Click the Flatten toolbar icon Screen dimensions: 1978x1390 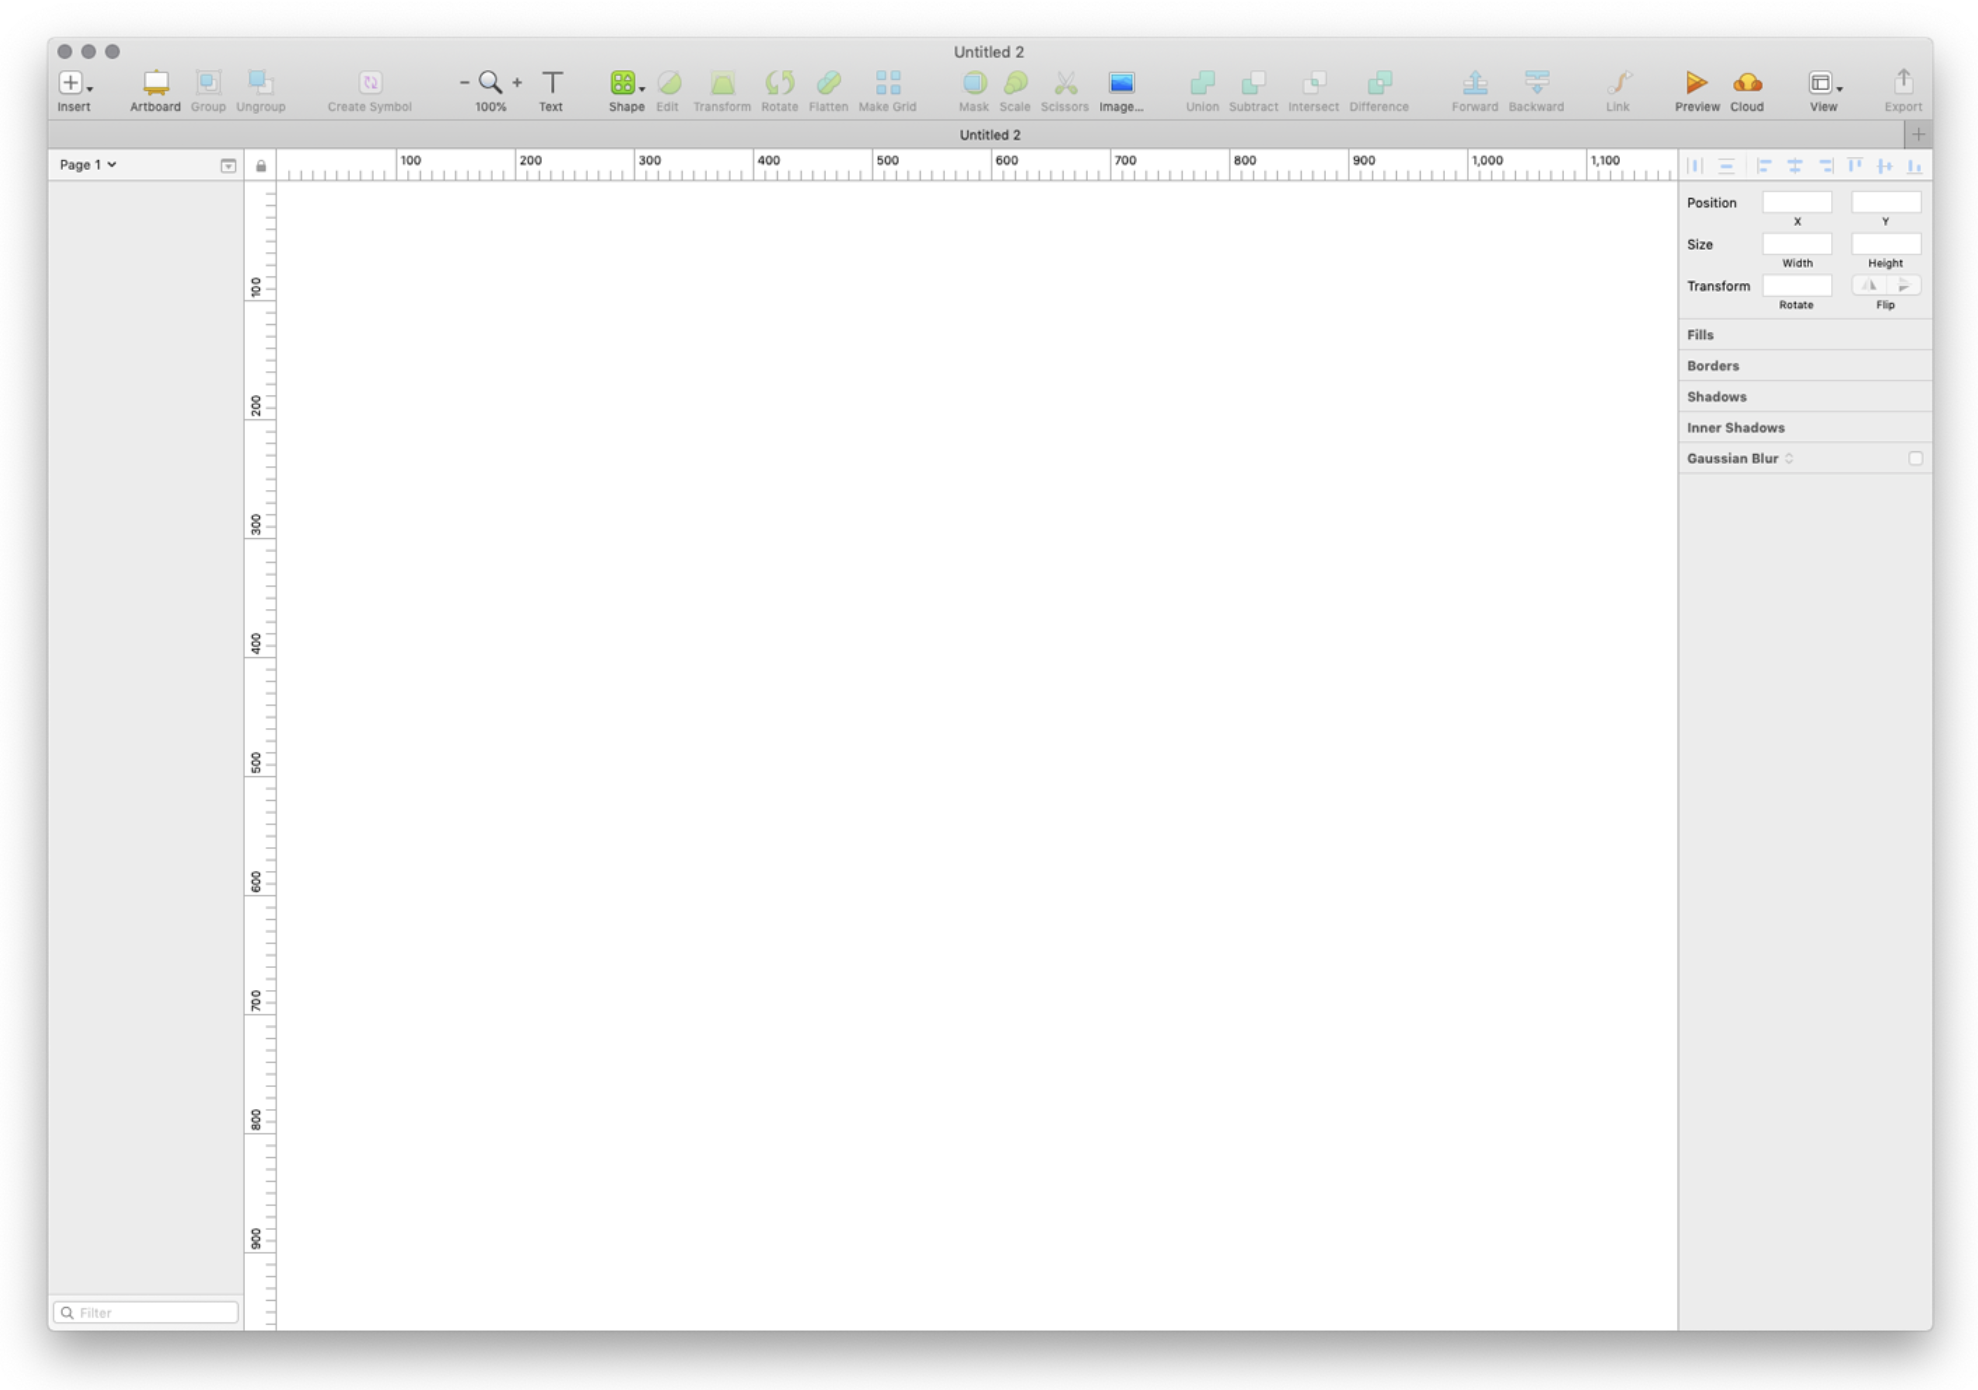pyautogui.click(x=828, y=83)
